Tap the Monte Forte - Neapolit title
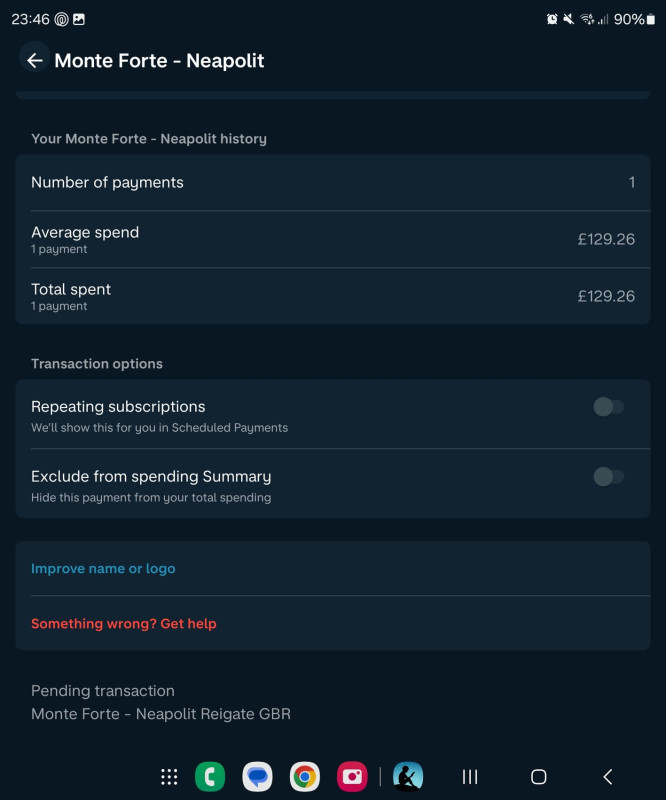Screen dimensions: 666x800 tap(159, 61)
